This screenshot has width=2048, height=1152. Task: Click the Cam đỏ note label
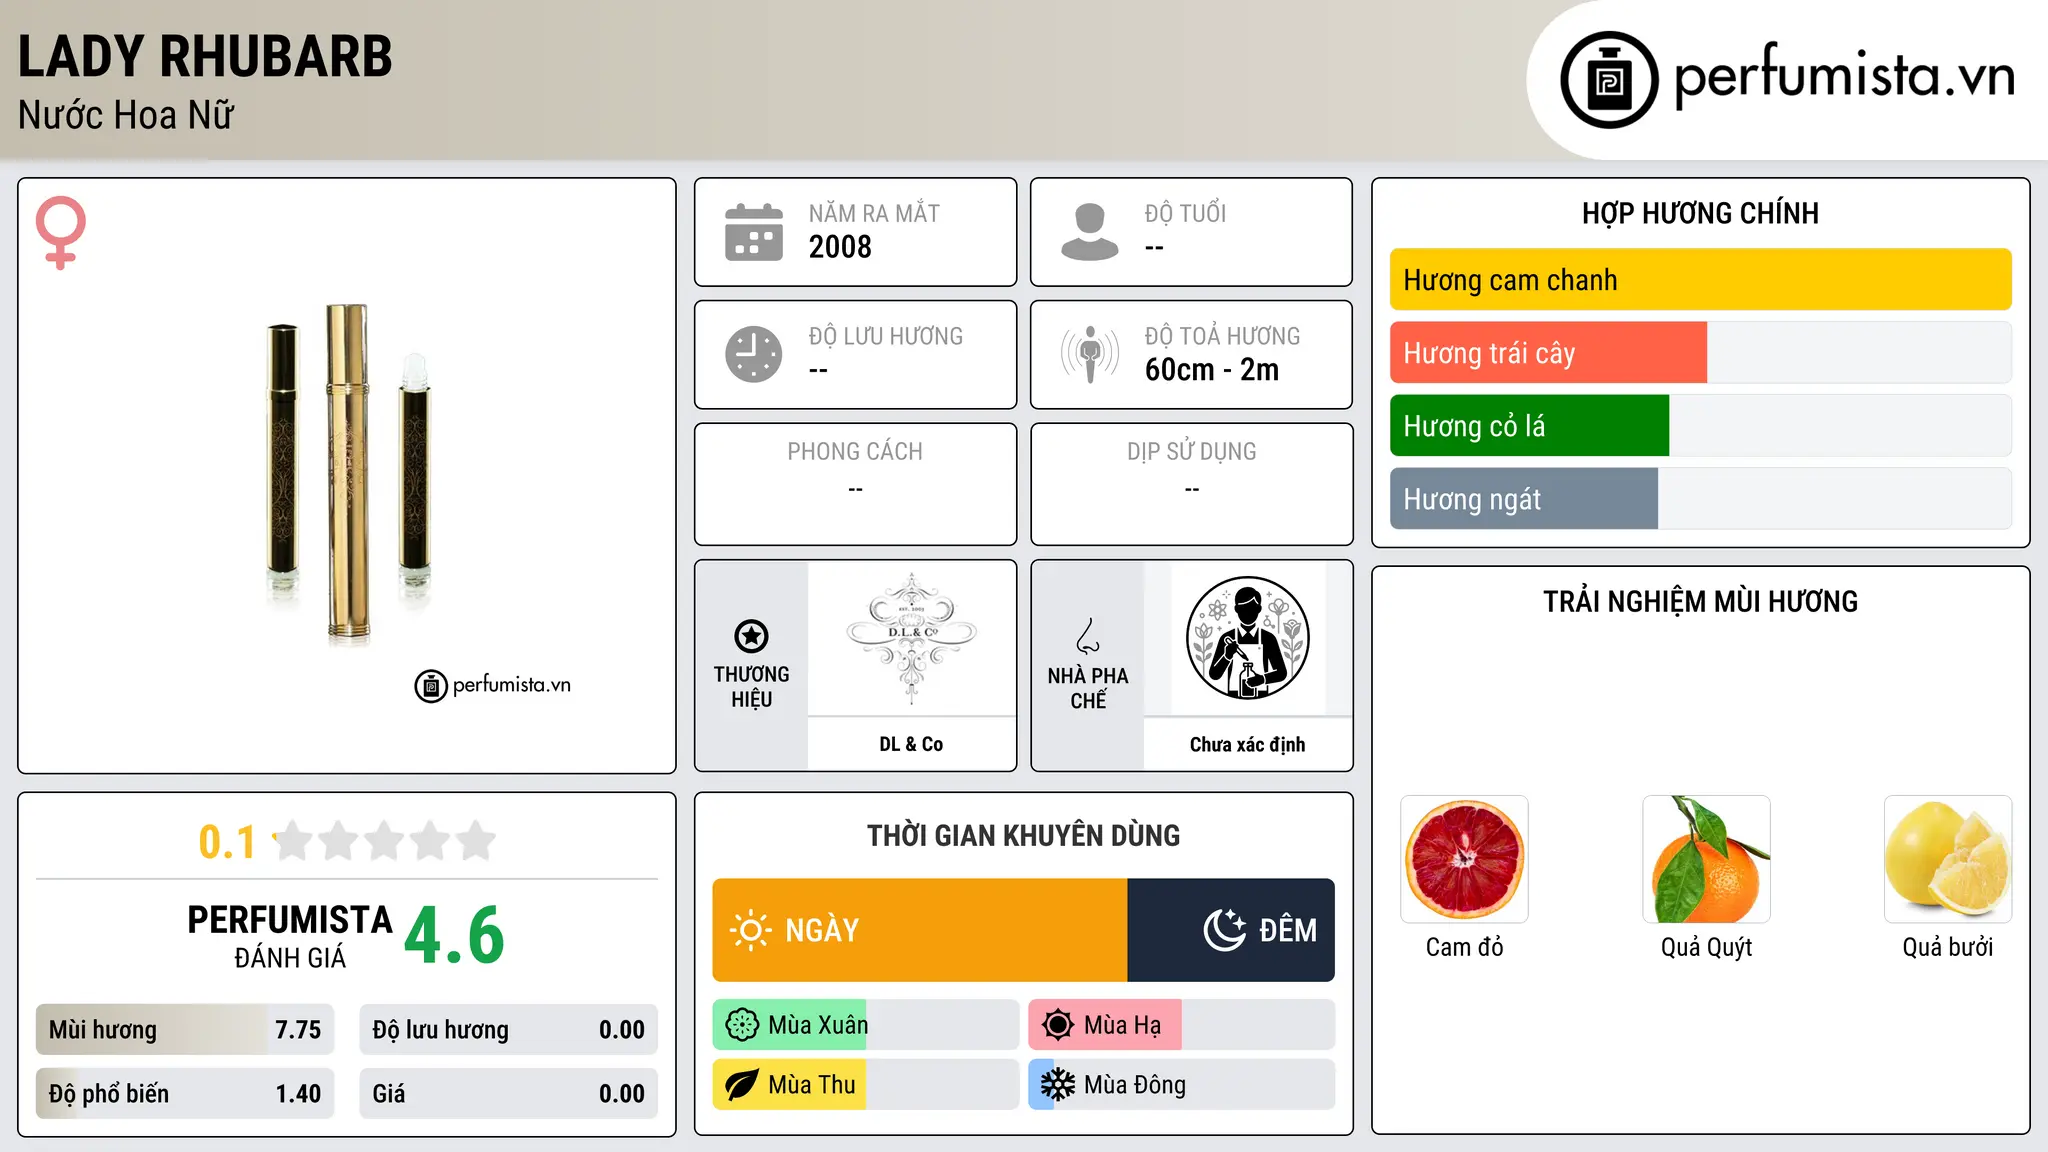[1465, 947]
